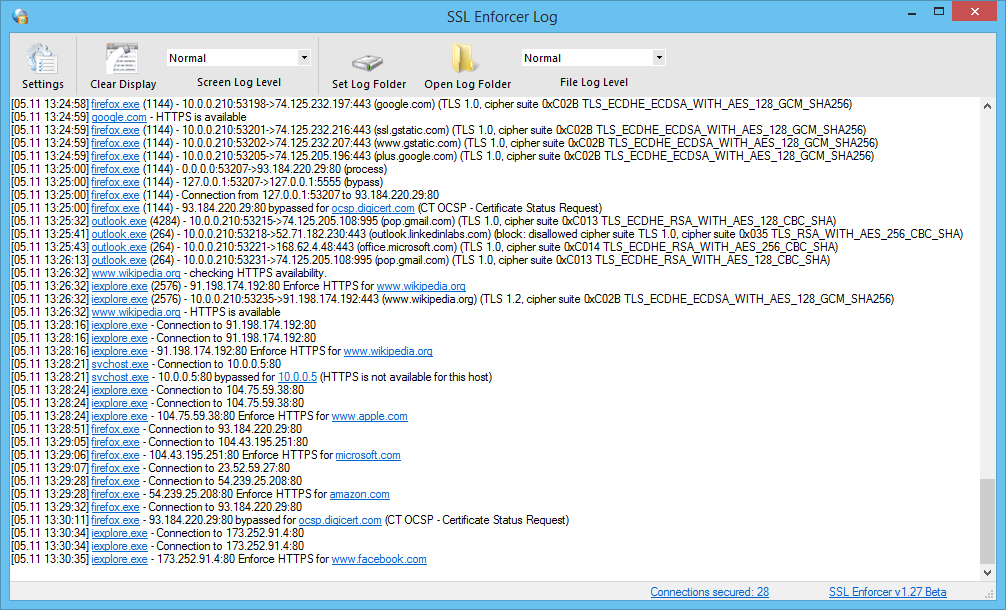
Task: Expand the Screen Log Level dropdown
Action: (x=304, y=58)
